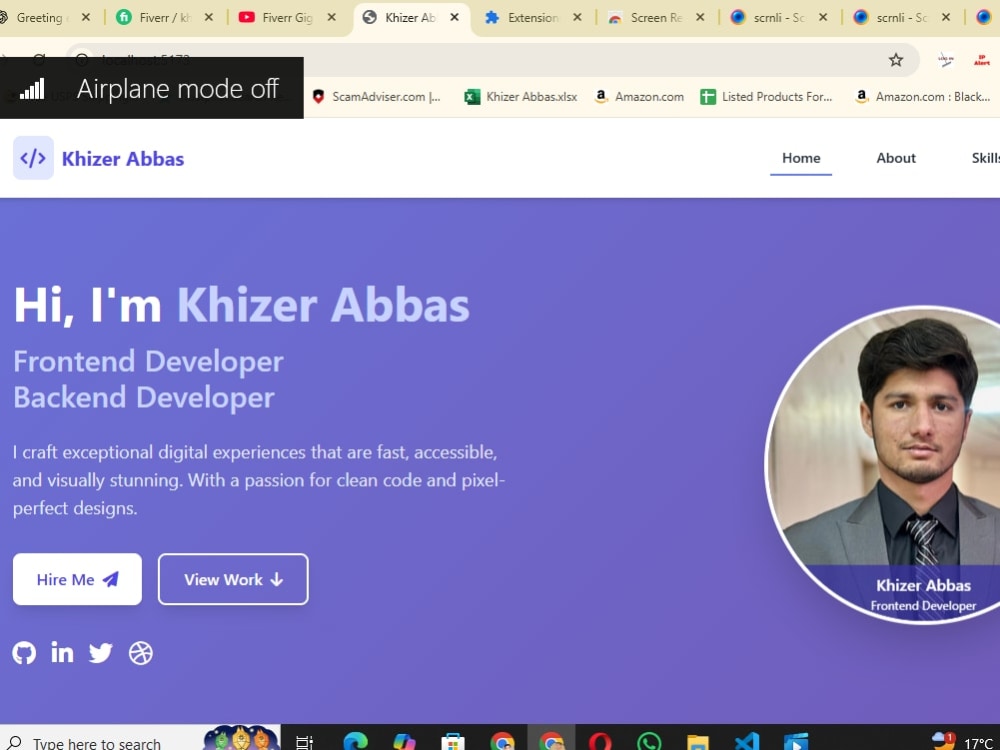Click the Khizer Abbas site title link
This screenshot has height=750, width=1000.
point(123,158)
